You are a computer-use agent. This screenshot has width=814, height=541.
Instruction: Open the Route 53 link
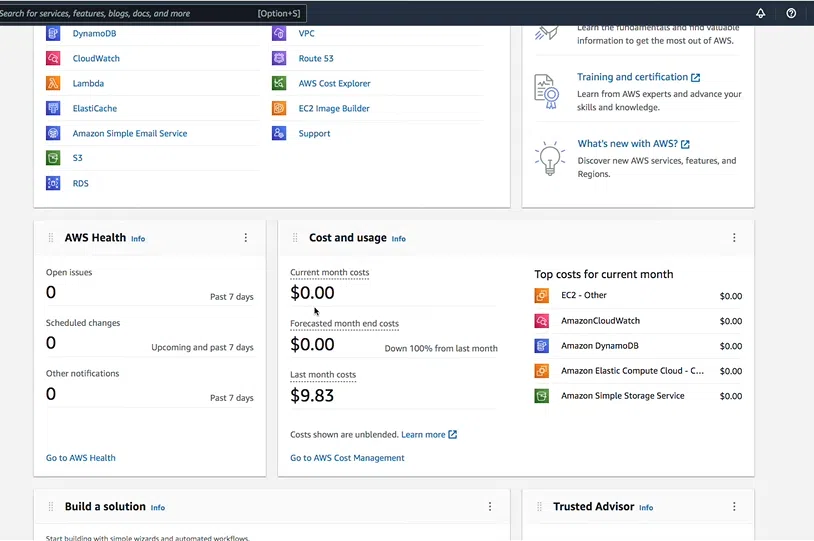pos(316,58)
